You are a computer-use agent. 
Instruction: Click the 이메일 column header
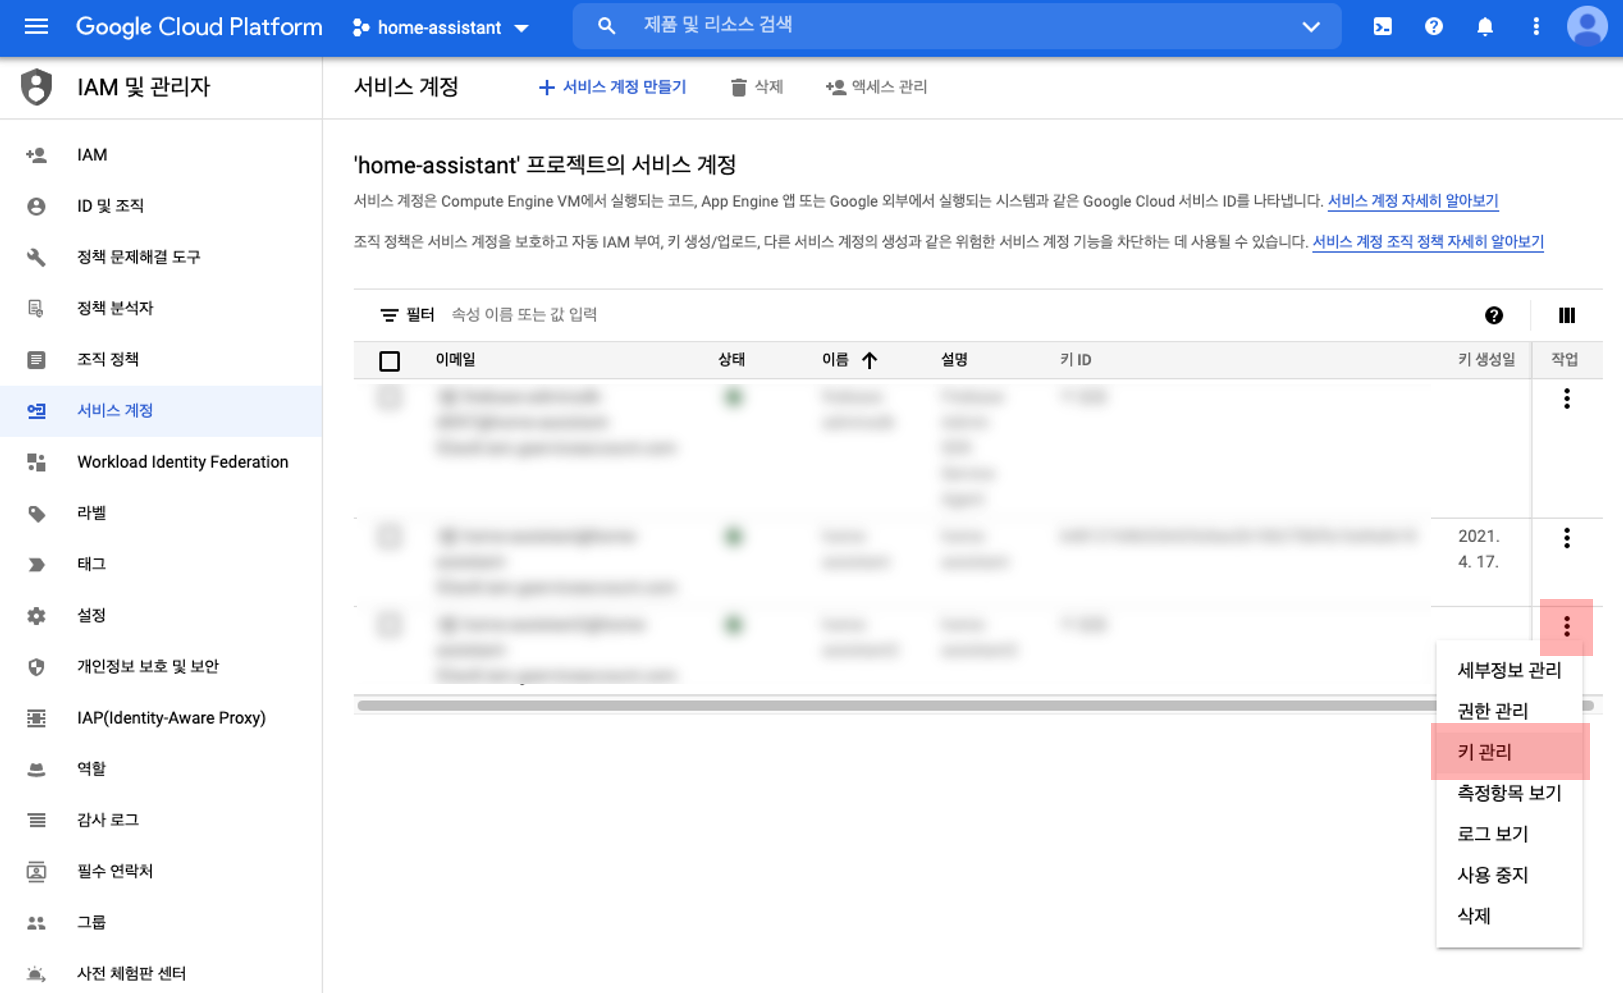[456, 360]
